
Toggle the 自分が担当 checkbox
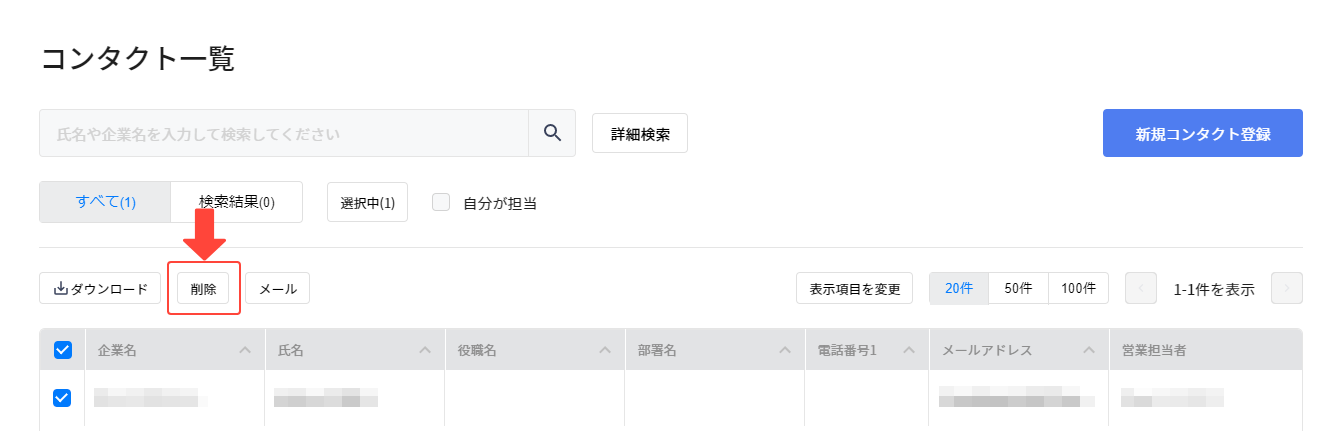click(441, 202)
